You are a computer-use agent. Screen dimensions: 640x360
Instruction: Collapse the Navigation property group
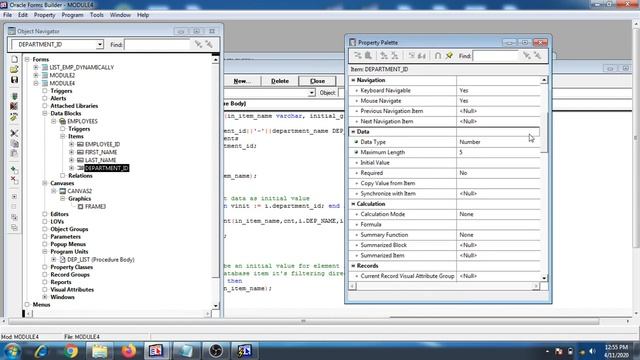point(353,80)
